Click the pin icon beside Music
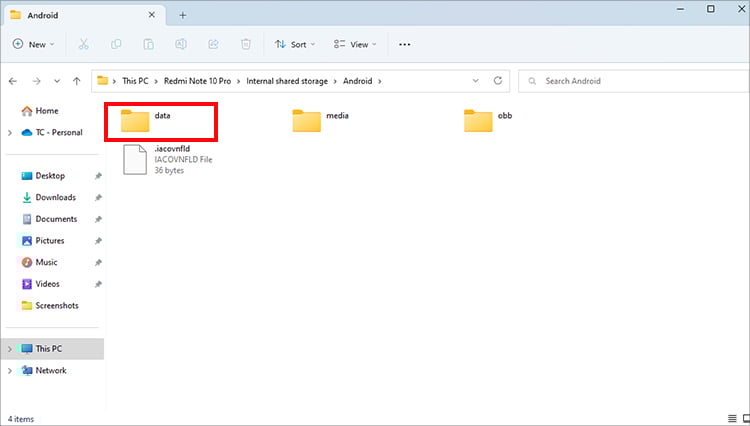Image resolution: width=750 pixels, height=426 pixels. tap(98, 262)
